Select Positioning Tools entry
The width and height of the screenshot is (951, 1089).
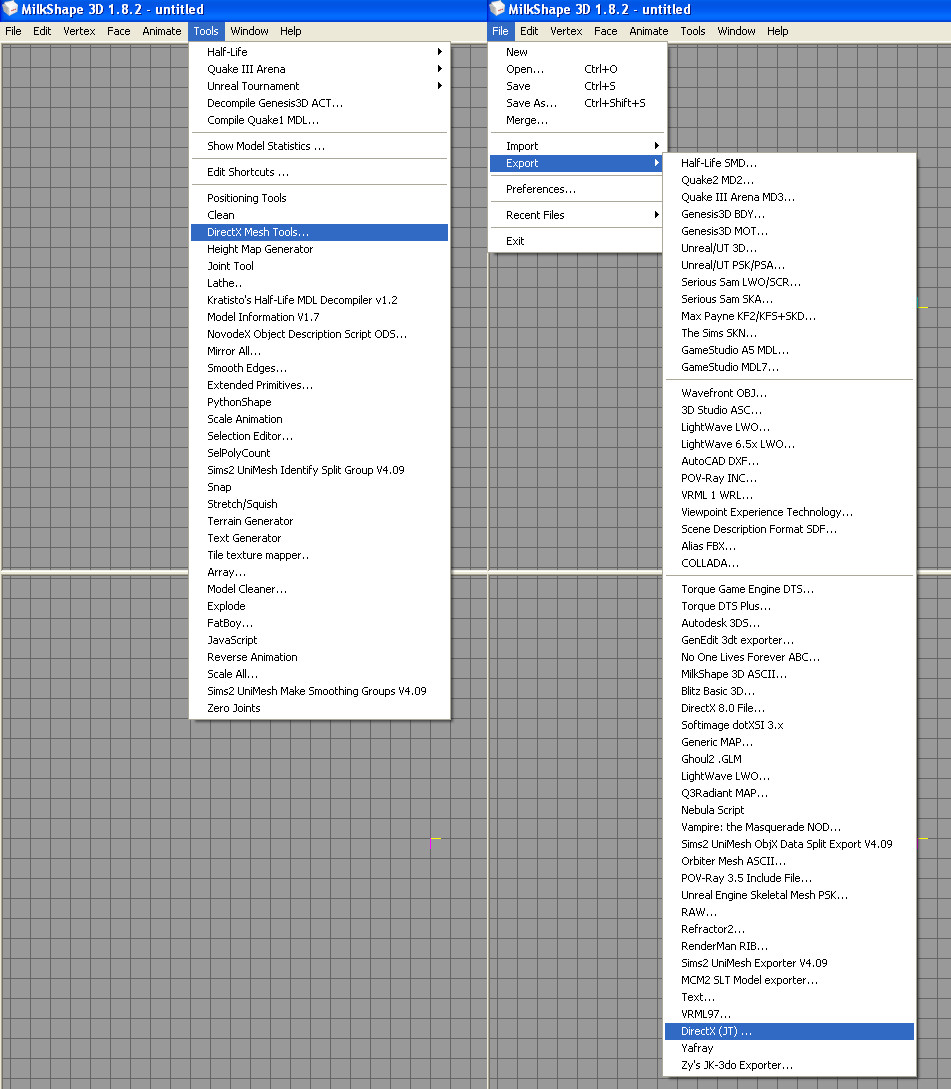pyautogui.click(x=319, y=198)
